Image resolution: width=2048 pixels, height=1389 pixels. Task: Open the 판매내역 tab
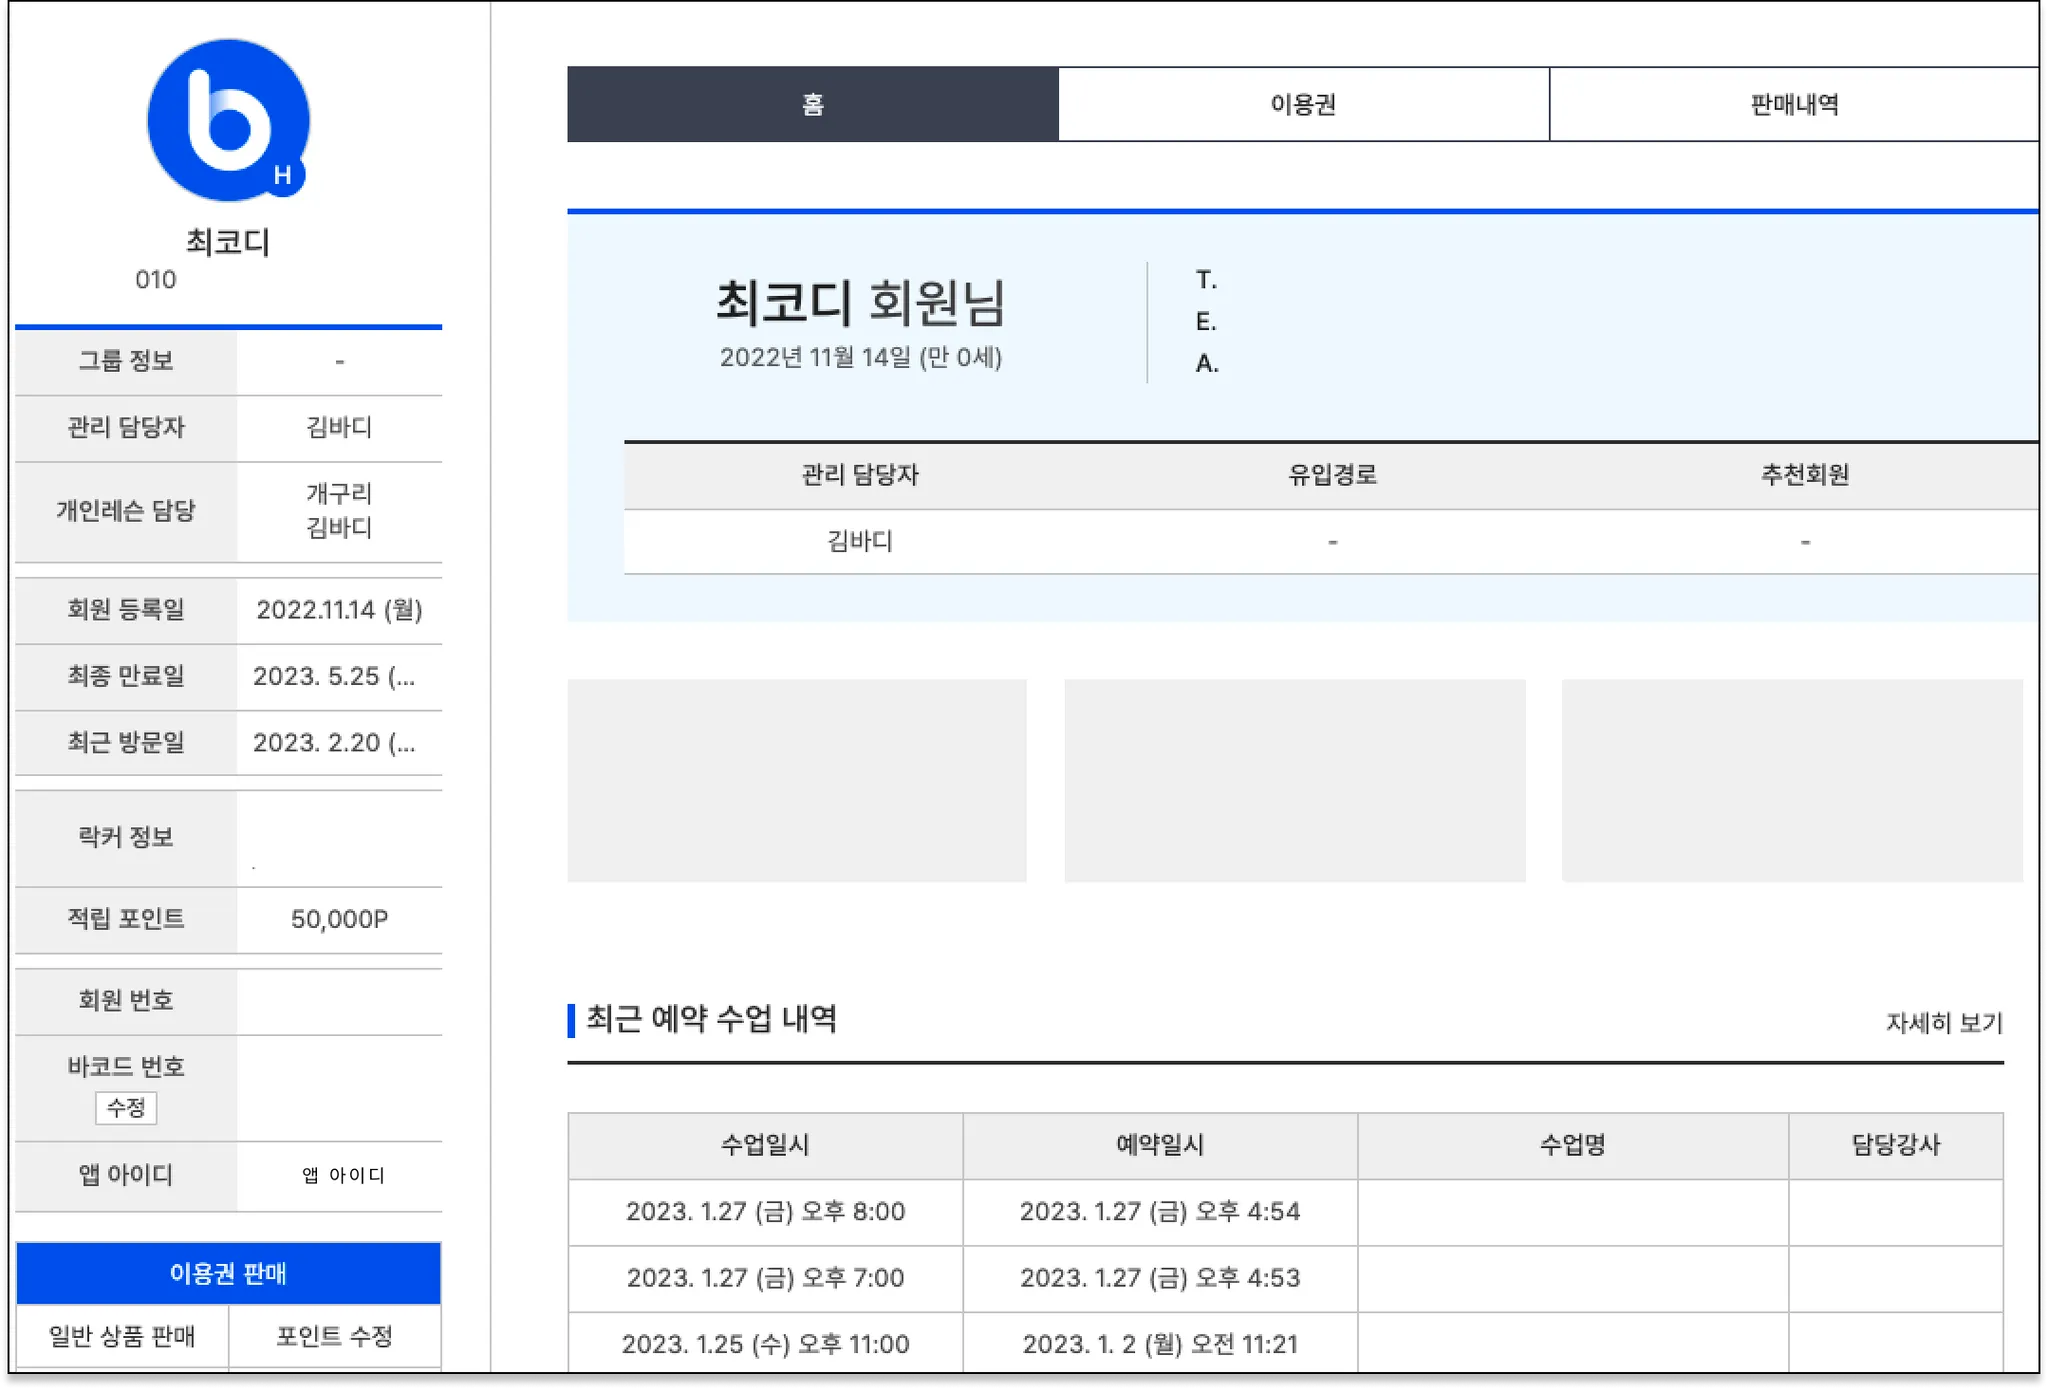coord(1794,104)
